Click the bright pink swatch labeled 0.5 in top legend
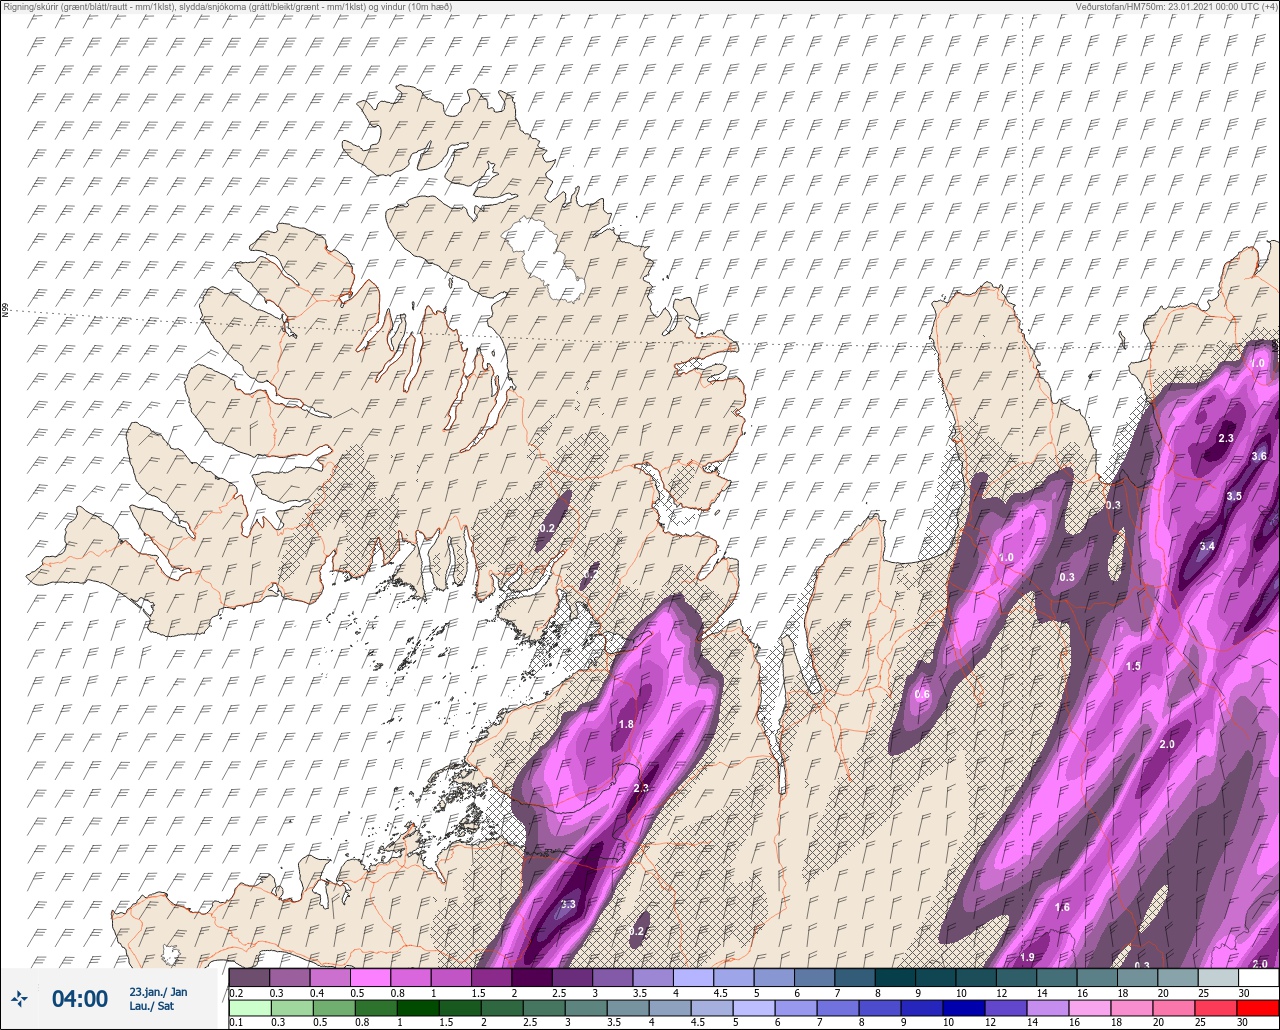Viewport: 1280px width, 1030px height. pyautogui.click(x=370, y=977)
